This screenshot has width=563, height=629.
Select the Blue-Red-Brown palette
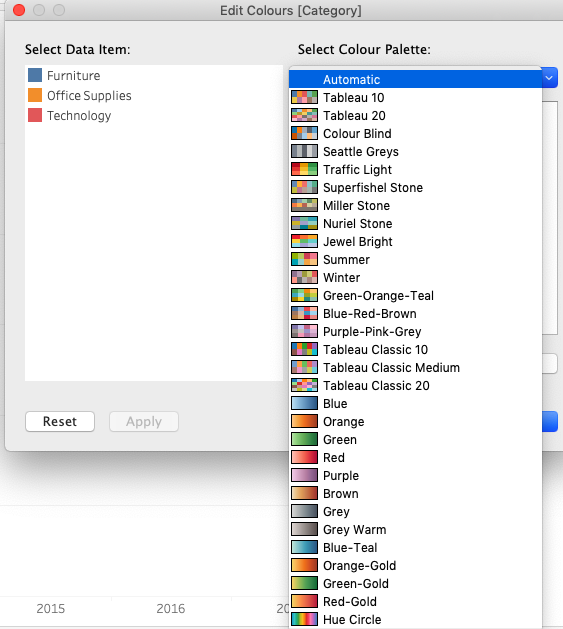(415, 314)
